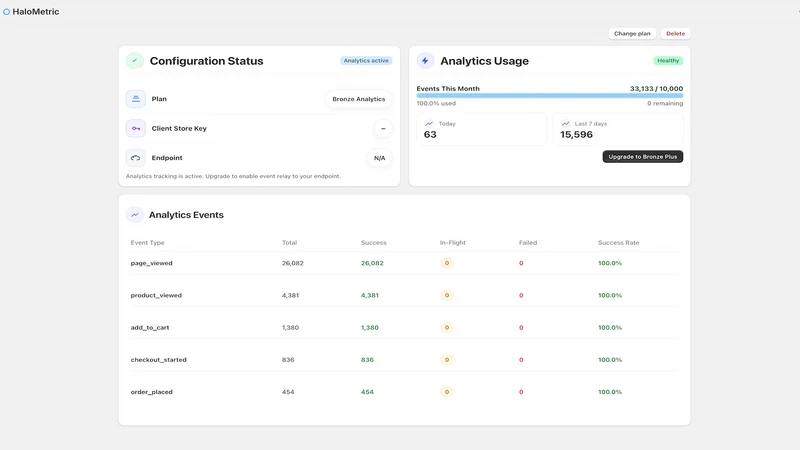Viewport: 800px width, 450px height.
Task: Click the HaloMetric brand name
Action: [36, 12]
